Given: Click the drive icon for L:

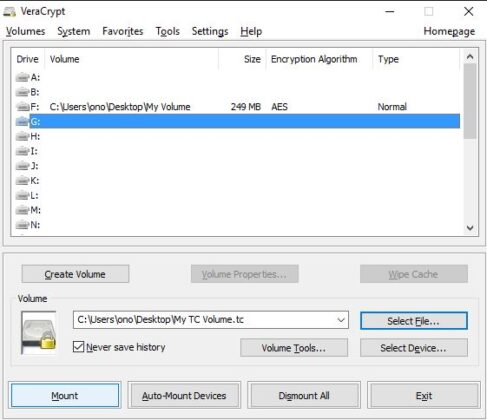Looking at the screenshot, I should click(22, 195).
